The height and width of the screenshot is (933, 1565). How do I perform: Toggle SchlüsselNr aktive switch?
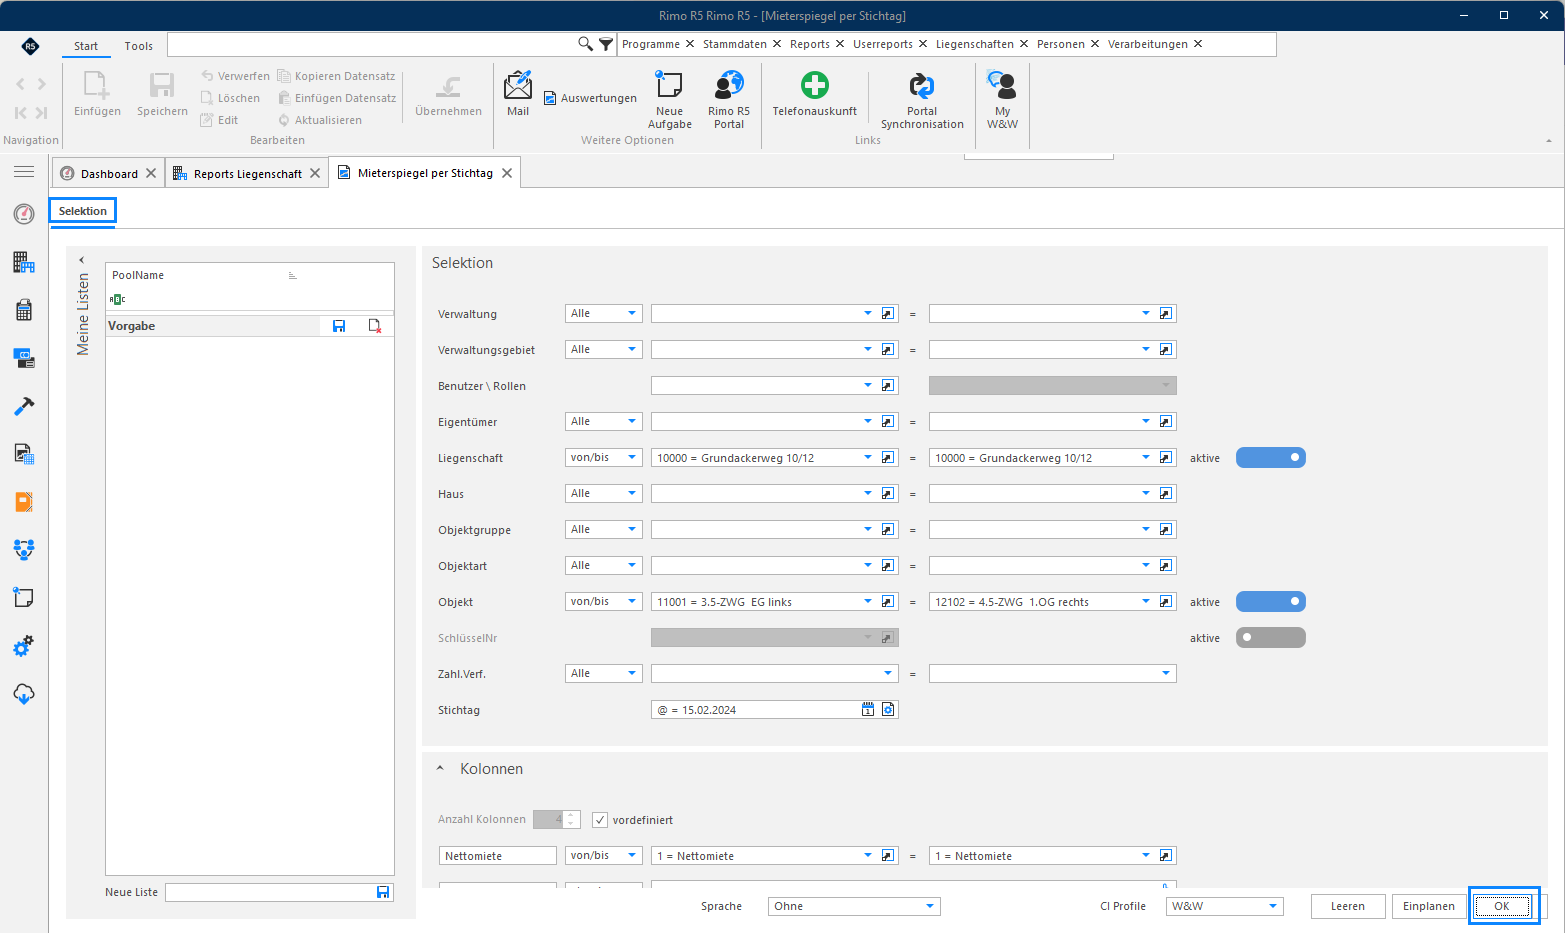coord(1271,638)
